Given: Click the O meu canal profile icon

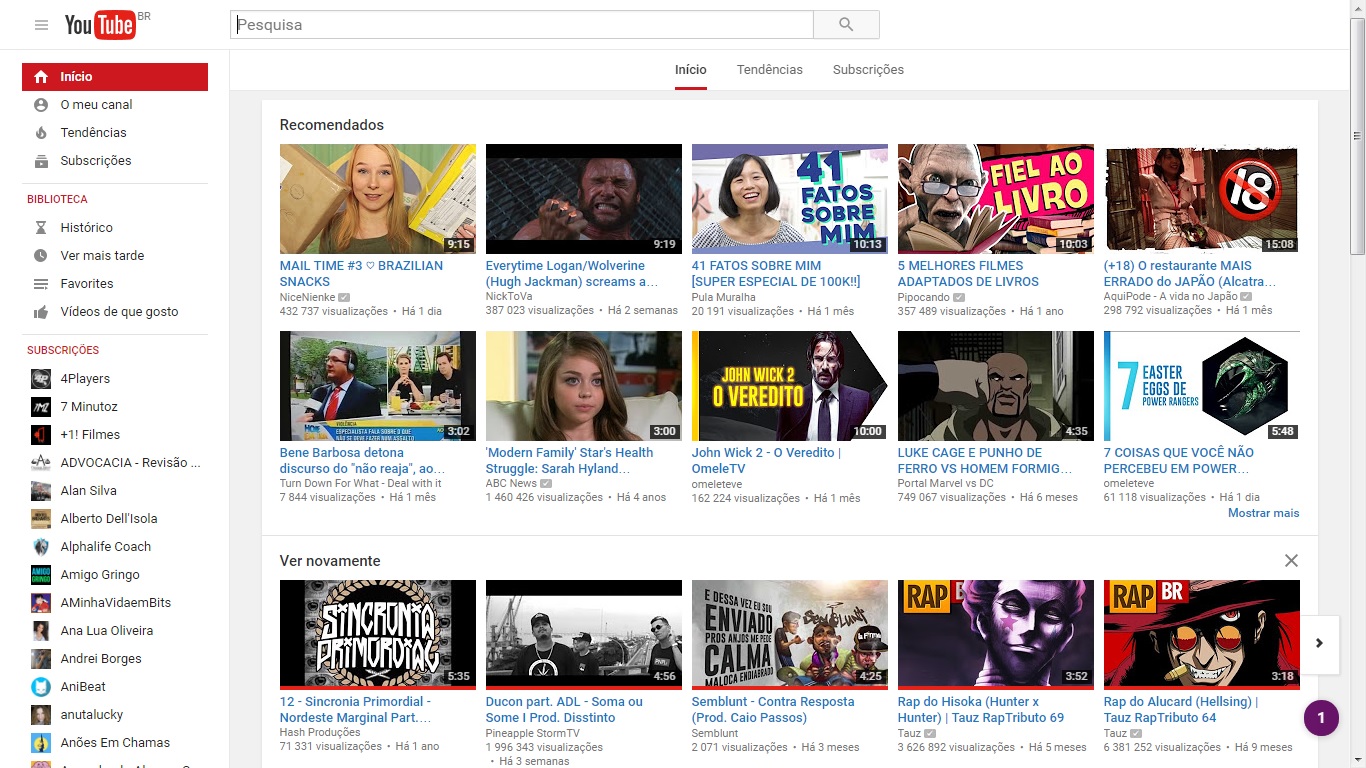Looking at the screenshot, I should 41,105.
